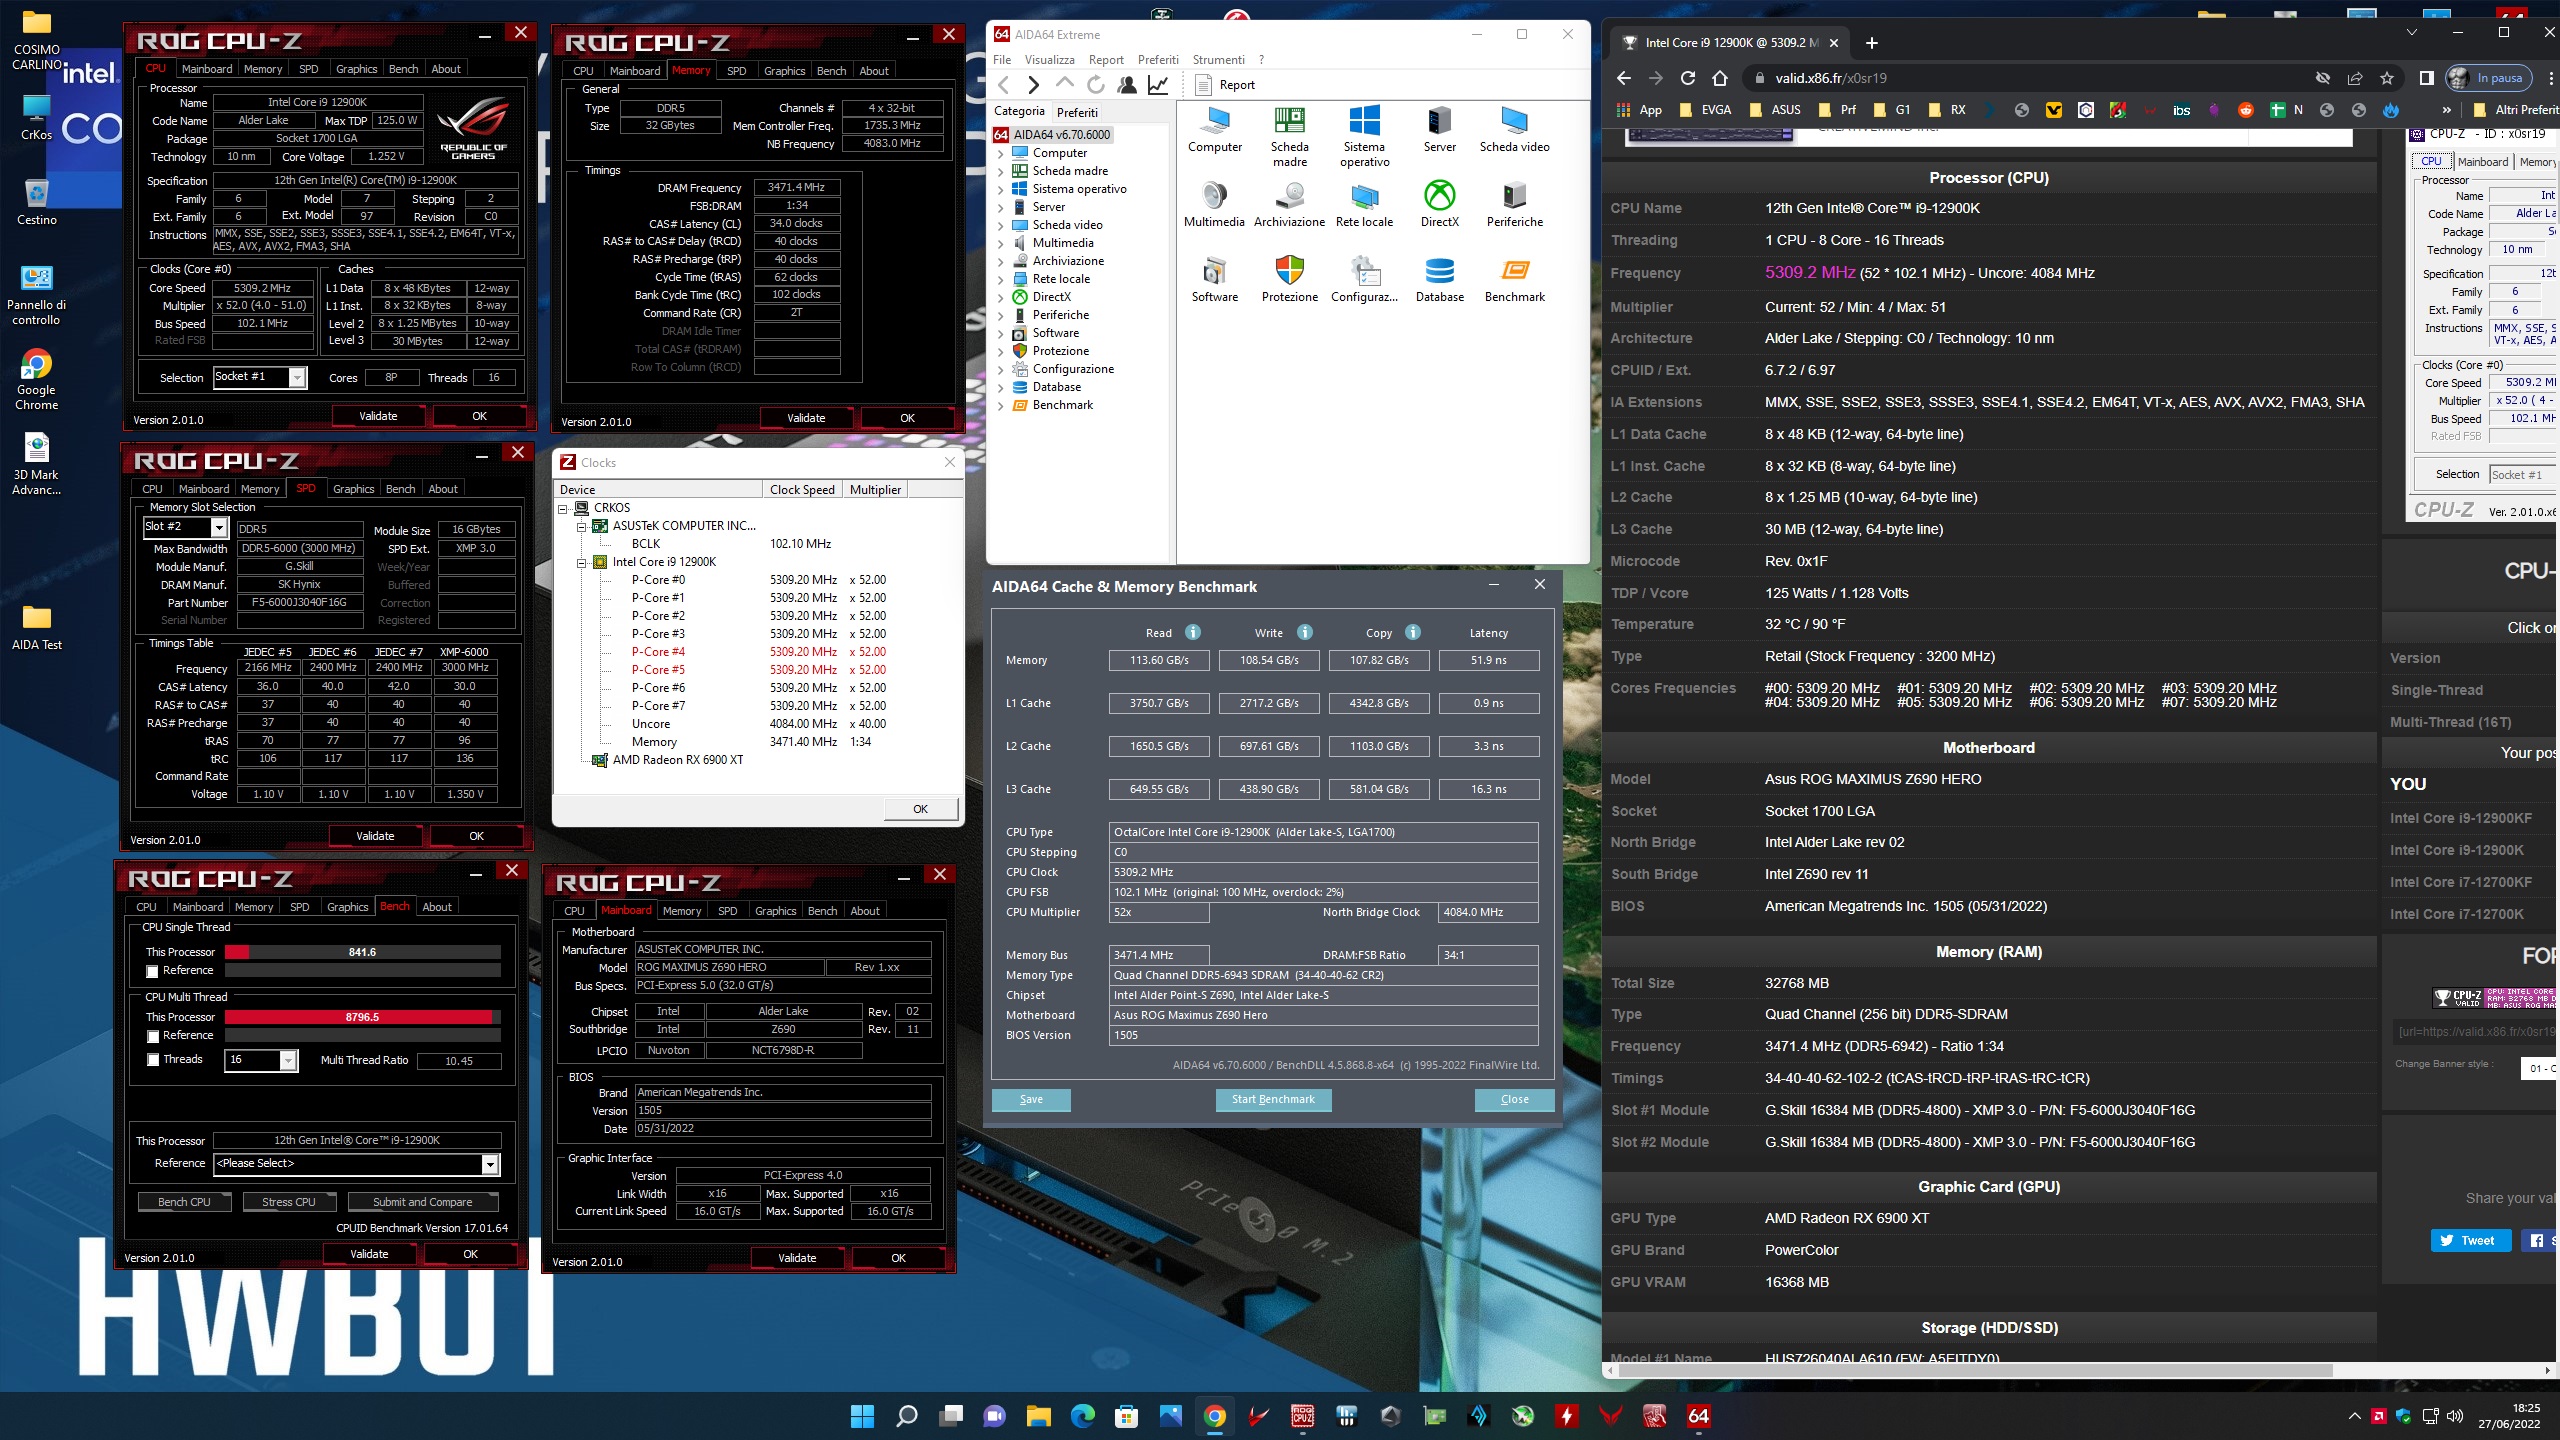This screenshot has height=1440, width=2560.
Task: Open Periferiche icon in AIDA64 main pane
Action: coord(1514,205)
